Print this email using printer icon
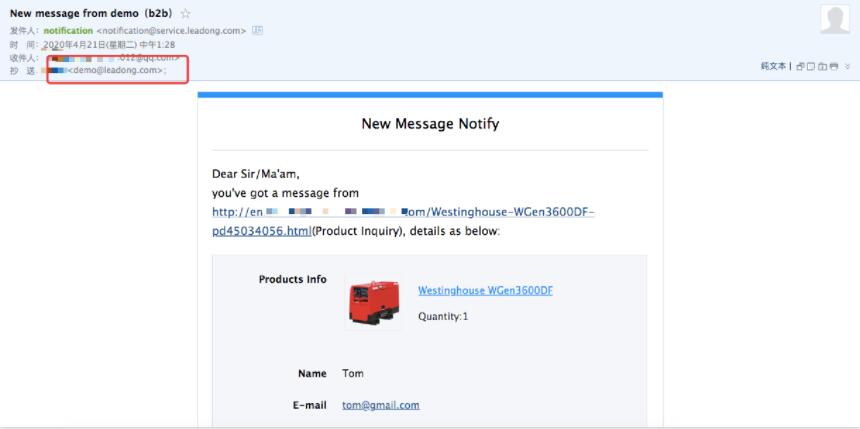The height and width of the screenshot is (429, 860). [834, 66]
